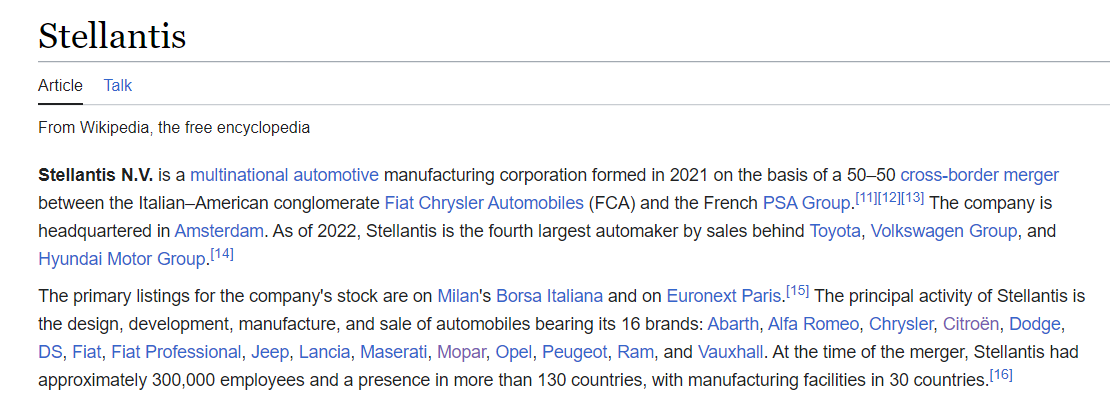The image size is (1110, 399).
Task: Open the Toyota link
Action: (x=835, y=231)
